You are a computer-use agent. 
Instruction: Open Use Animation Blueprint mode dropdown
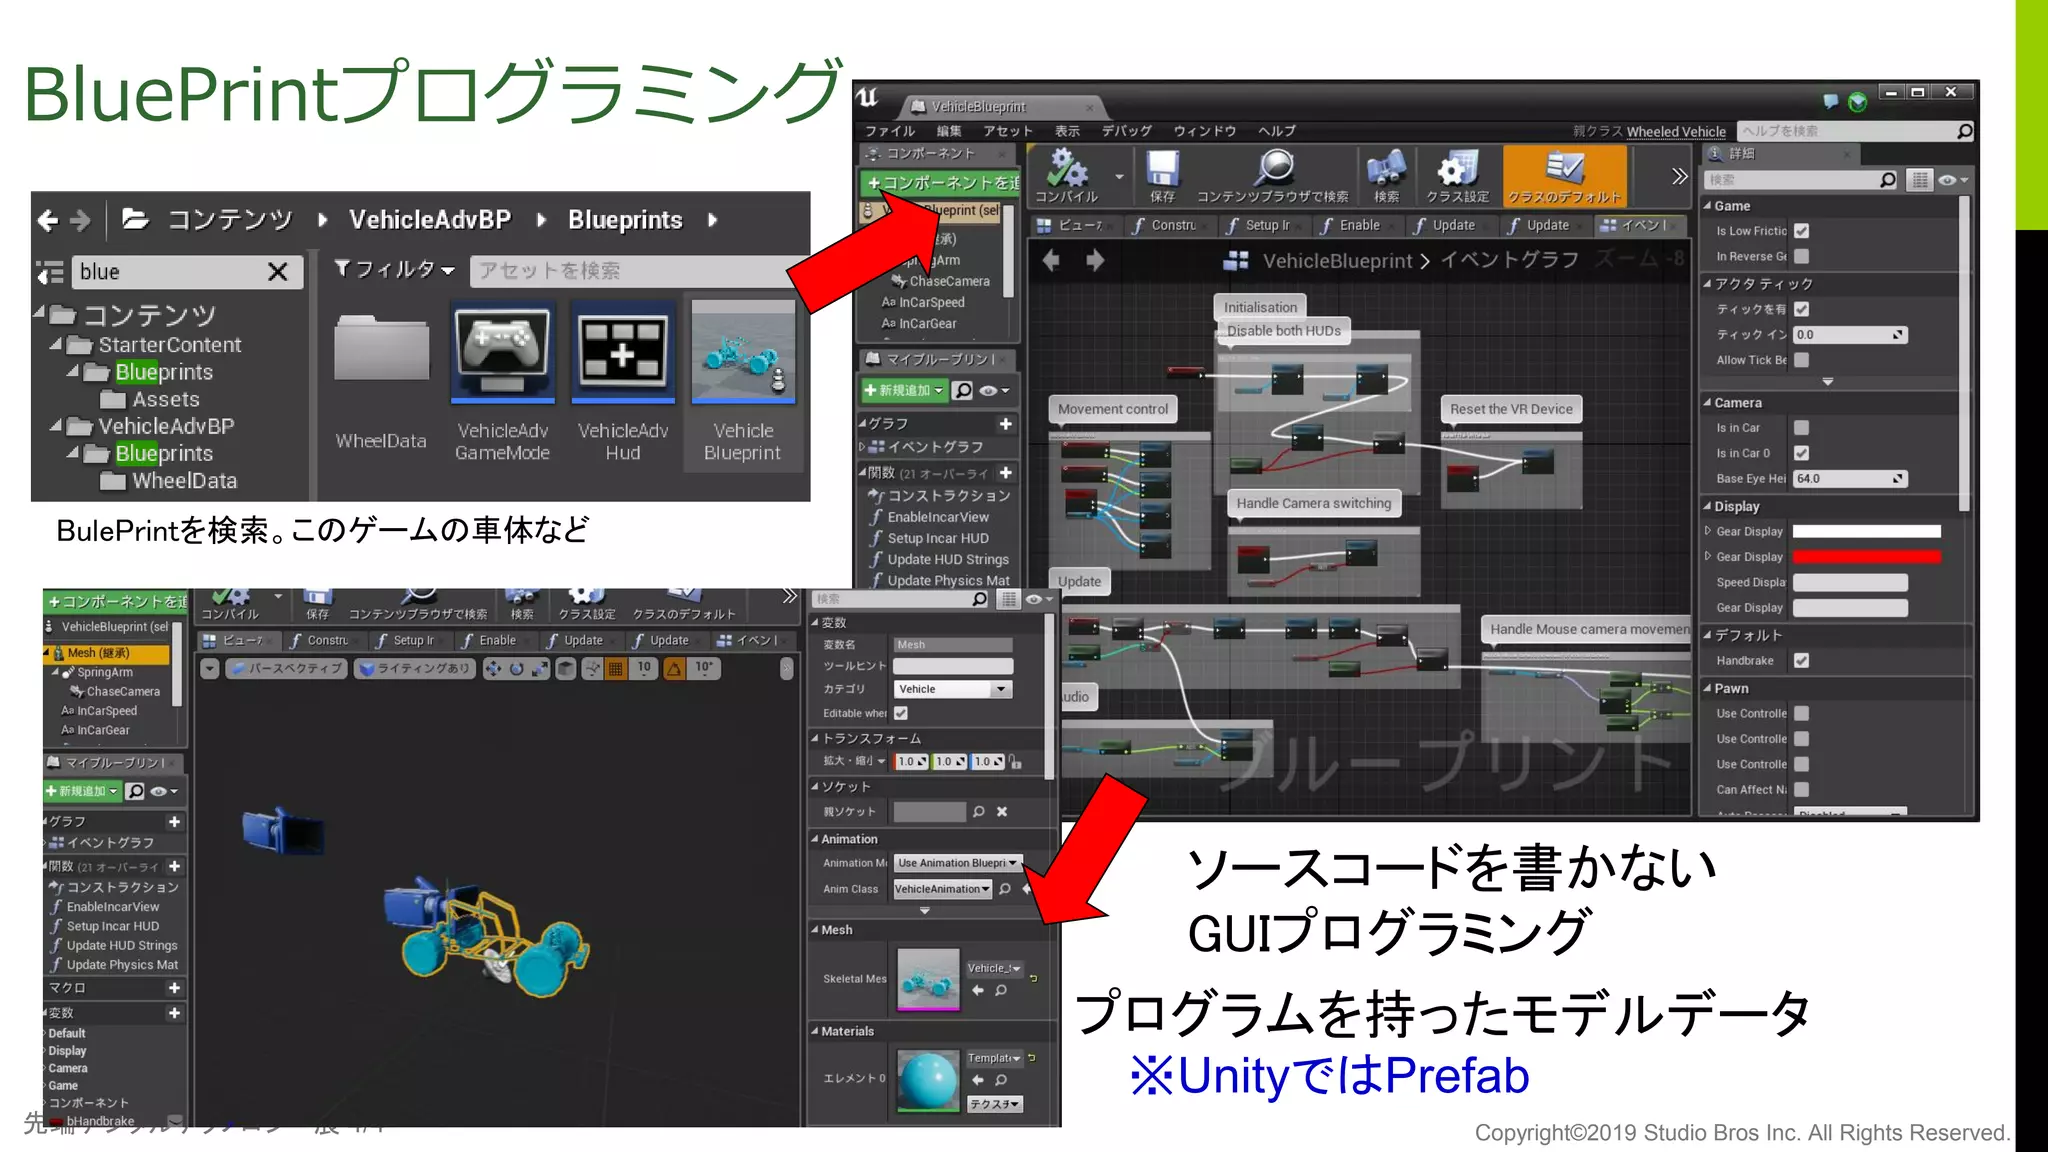tap(957, 863)
